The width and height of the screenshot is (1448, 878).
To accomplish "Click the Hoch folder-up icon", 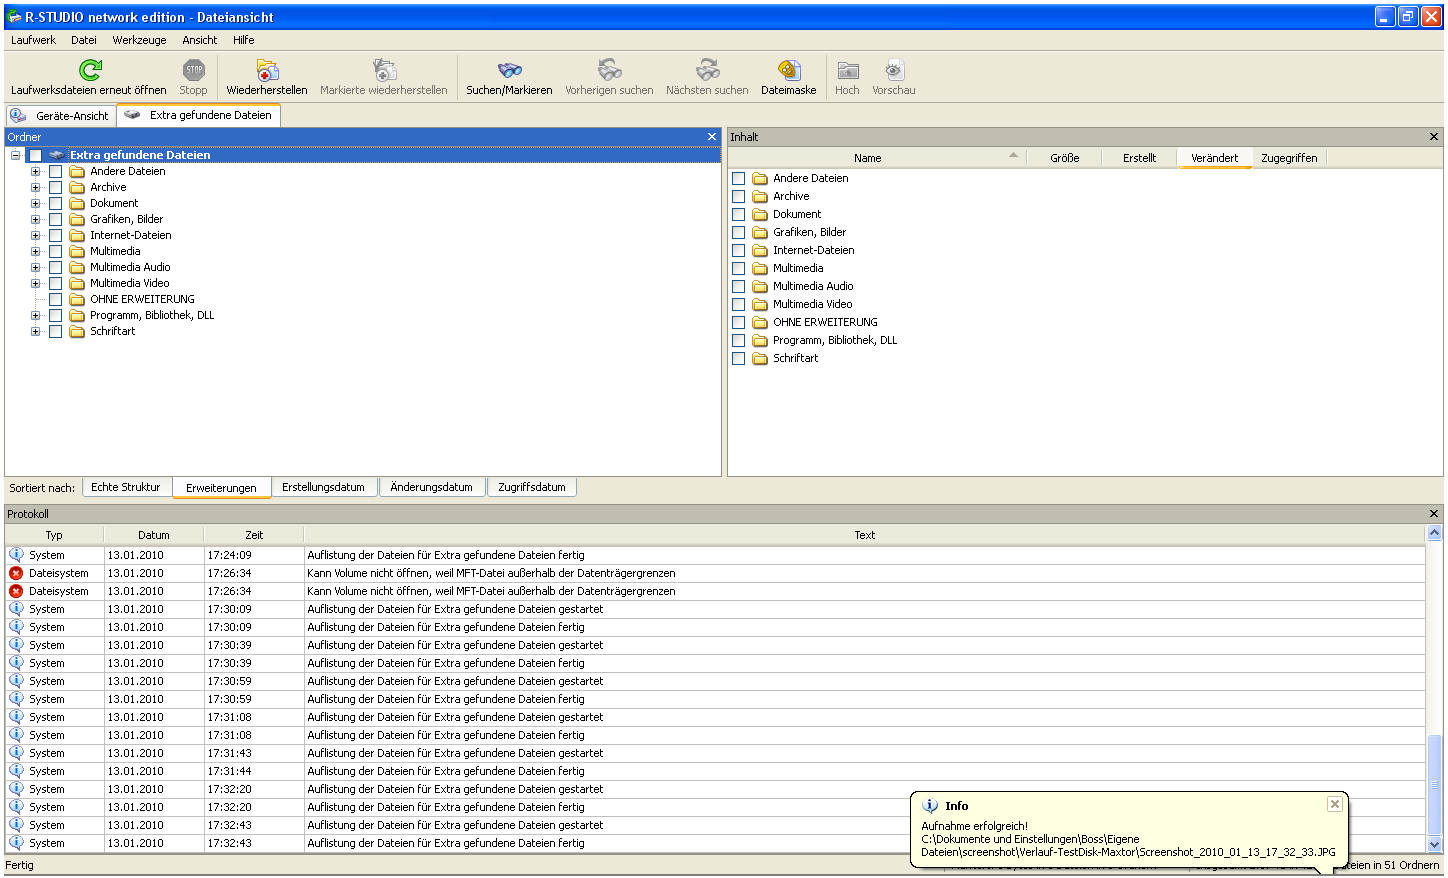I will point(848,69).
